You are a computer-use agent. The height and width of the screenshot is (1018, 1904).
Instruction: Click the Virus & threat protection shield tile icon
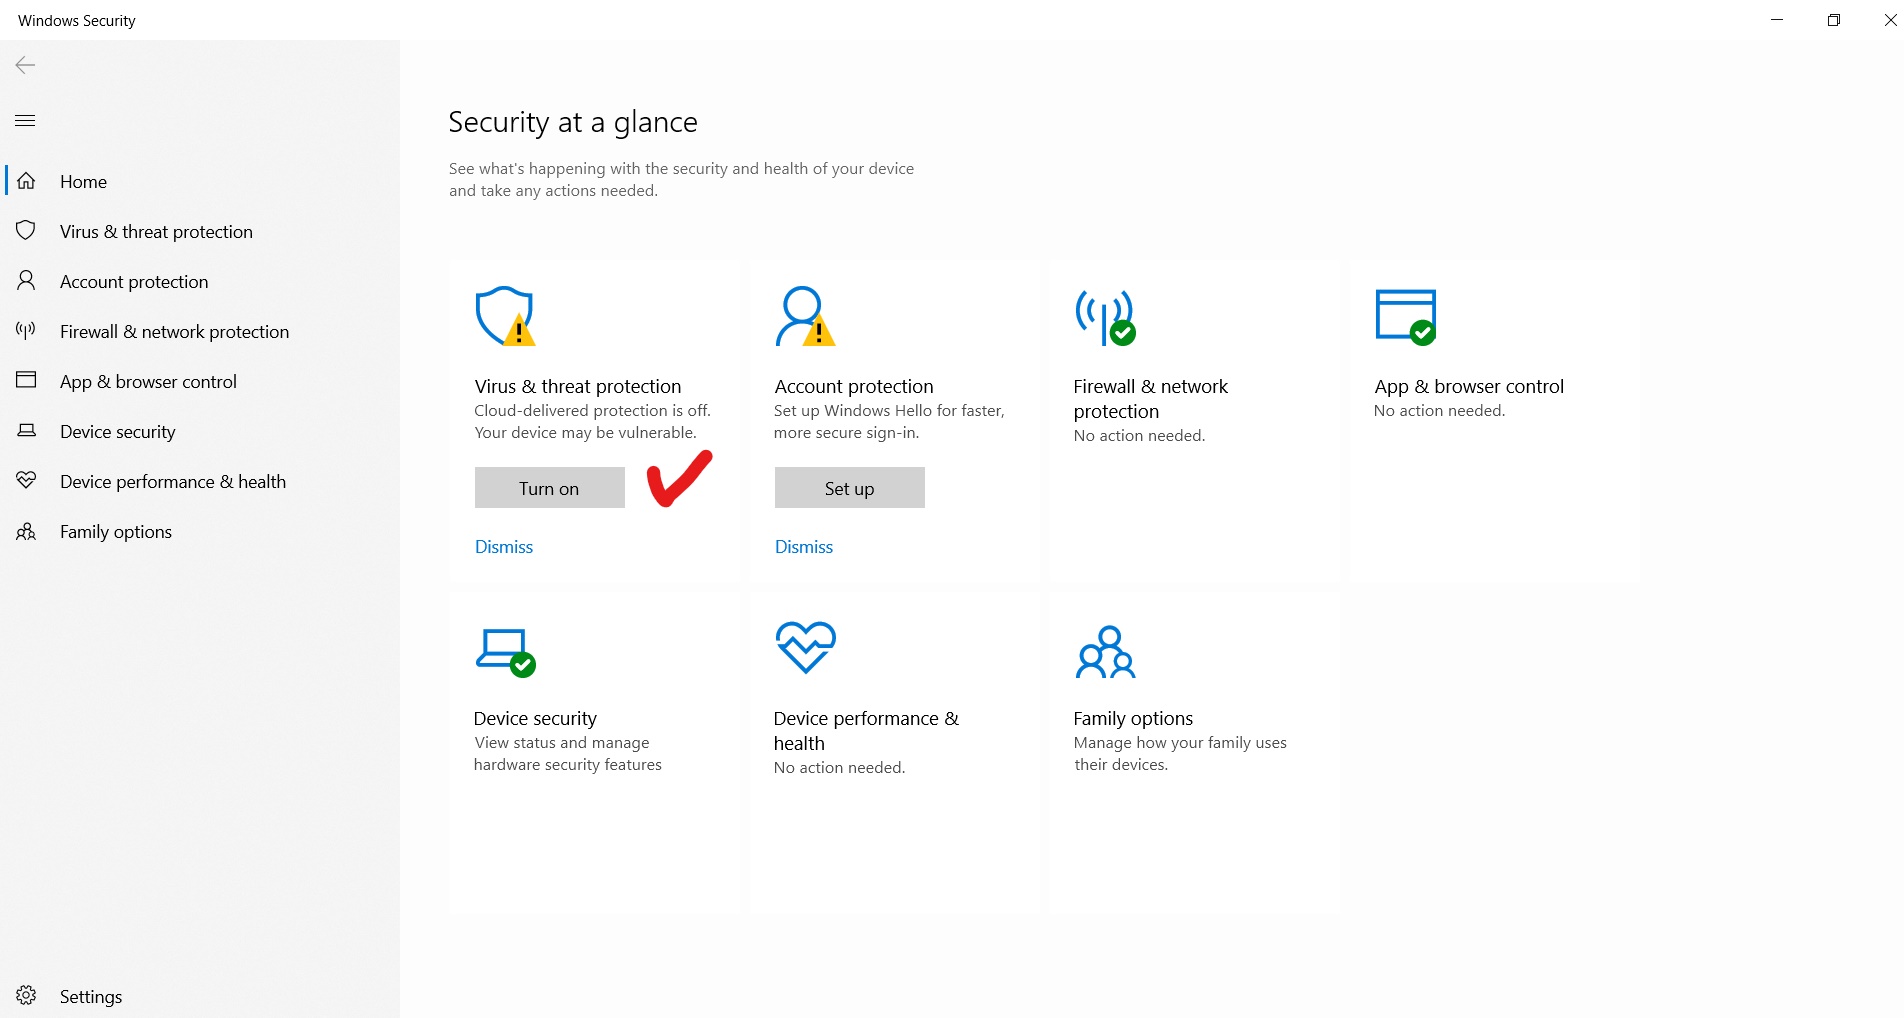click(x=505, y=316)
